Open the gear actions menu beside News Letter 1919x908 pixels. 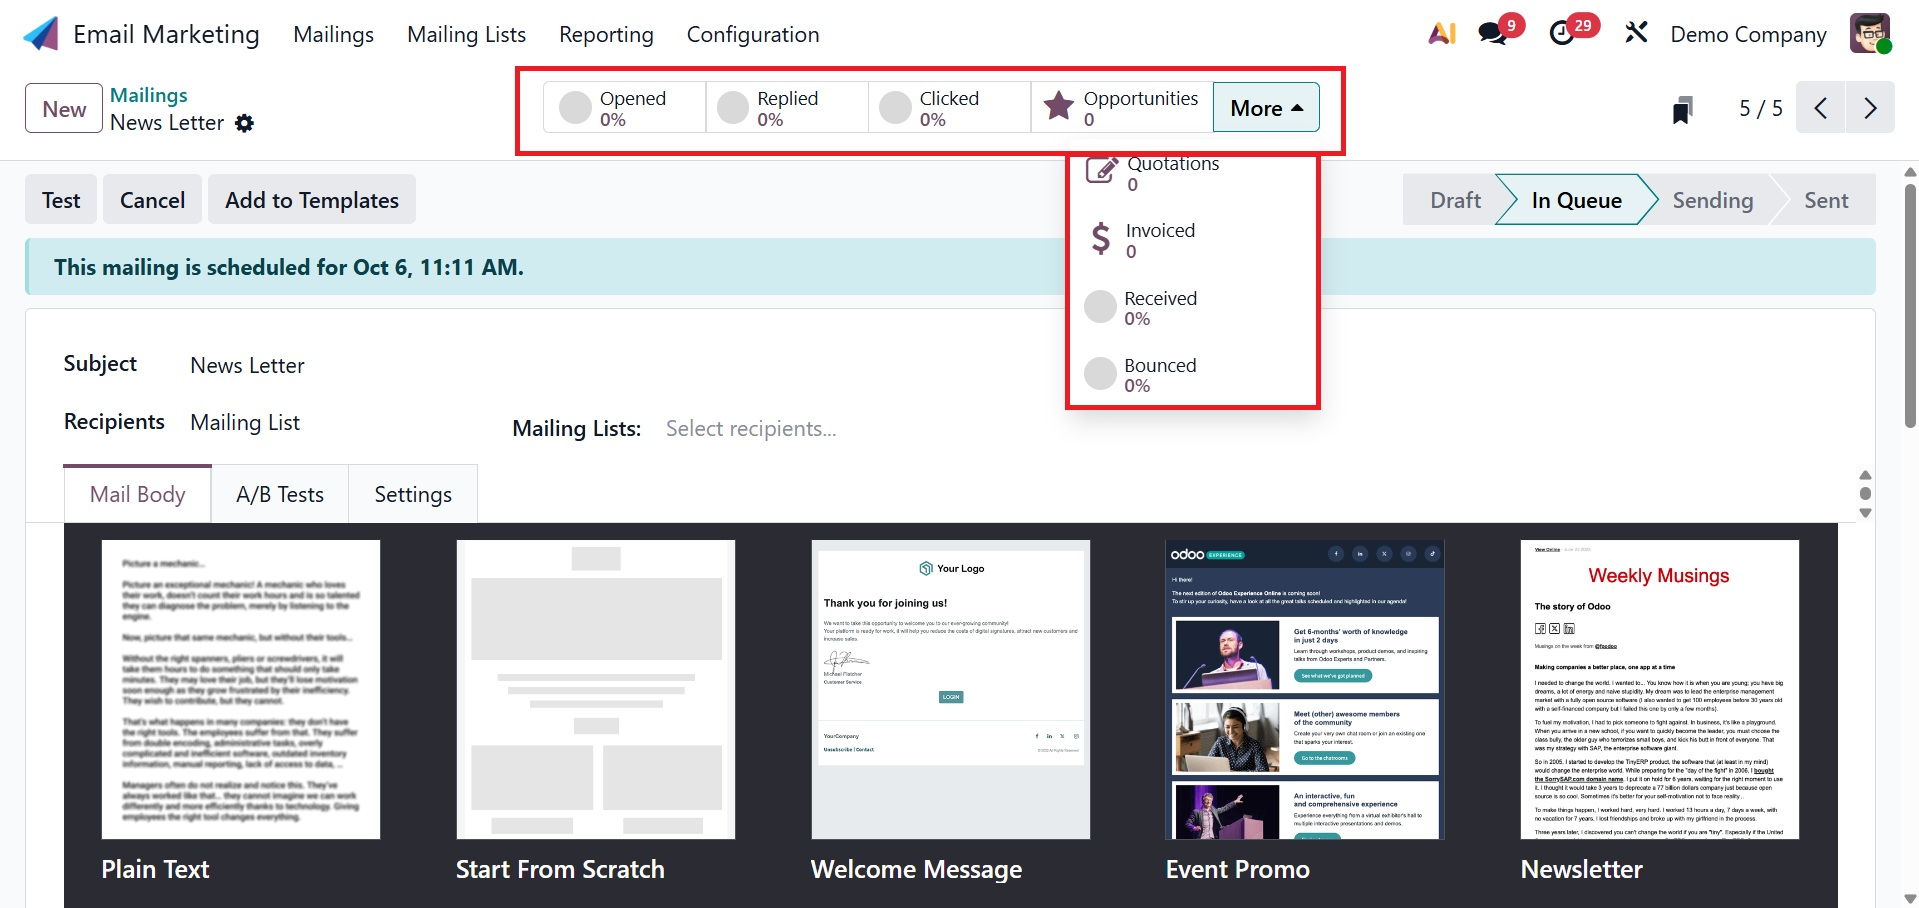(x=244, y=123)
